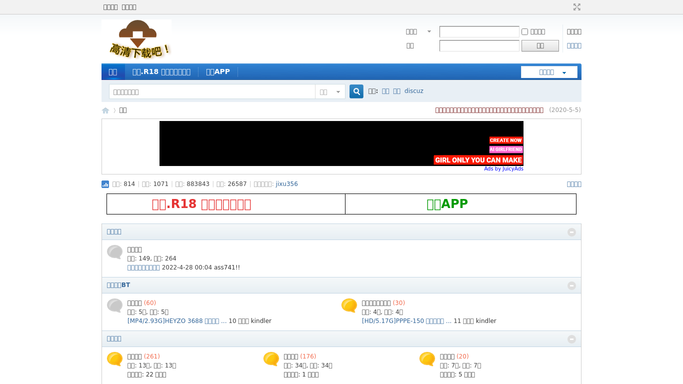Toggle the auto-login checkbox by username field
683x384 pixels.
click(x=524, y=32)
